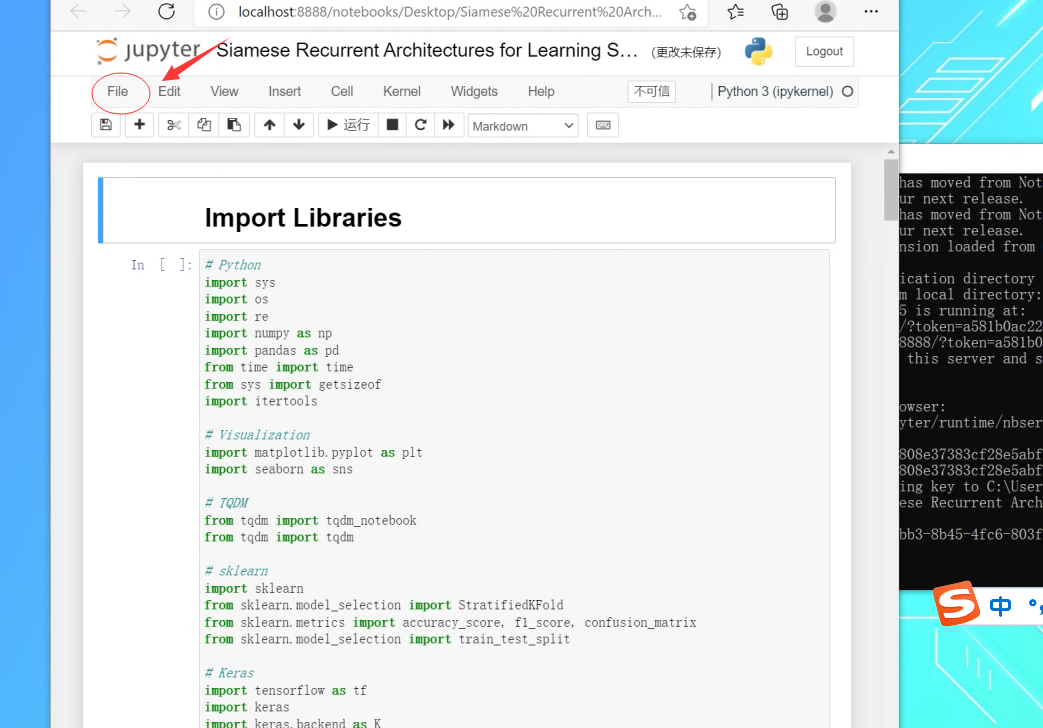Viewport: 1043px width, 728px height.
Task: Paste cells below with the clipboard icon
Action: pyautogui.click(x=234, y=125)
